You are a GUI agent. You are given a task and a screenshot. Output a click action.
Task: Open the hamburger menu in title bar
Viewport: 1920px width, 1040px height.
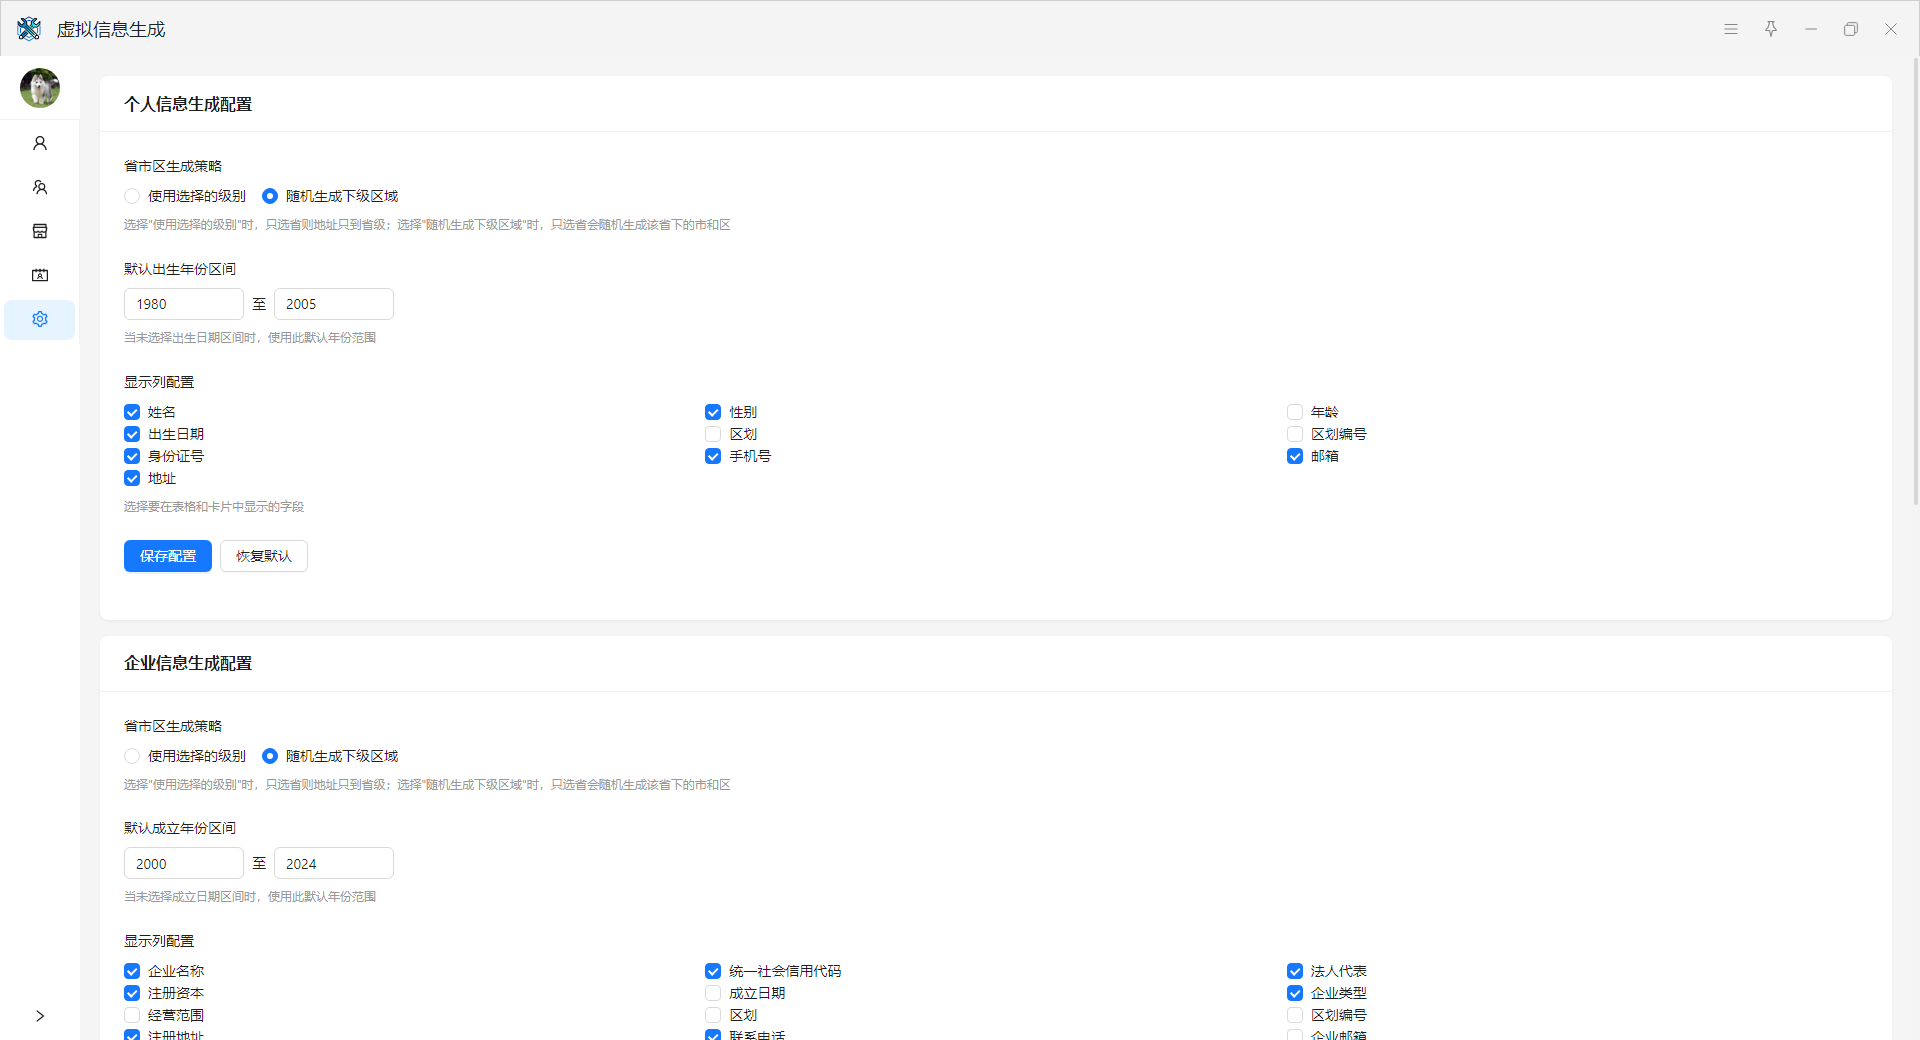(1731, 29)
